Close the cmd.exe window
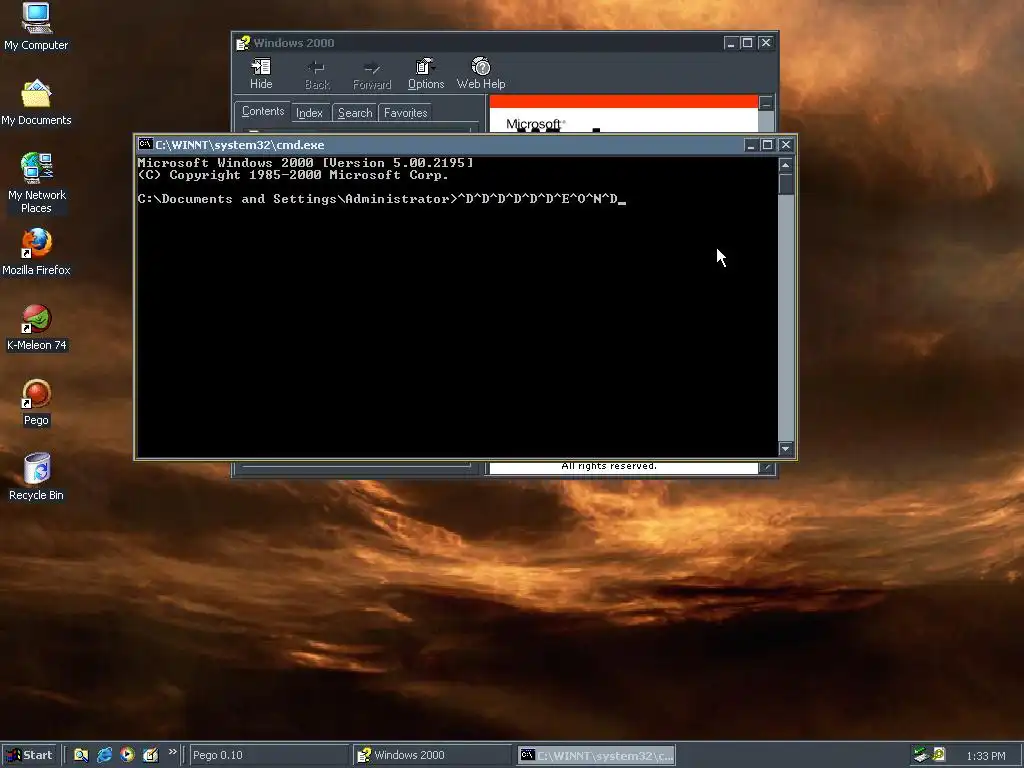The width and height of the screenshot is (1024, 768). pos(786,145)
